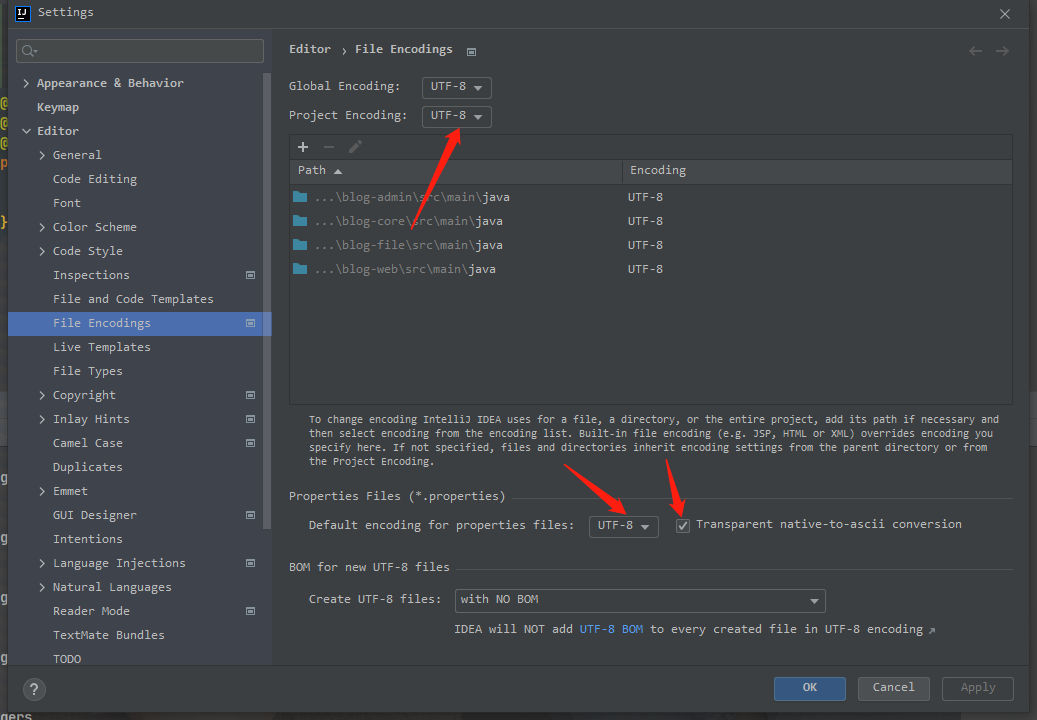Expand the Natural Languages node

point(42,587)
